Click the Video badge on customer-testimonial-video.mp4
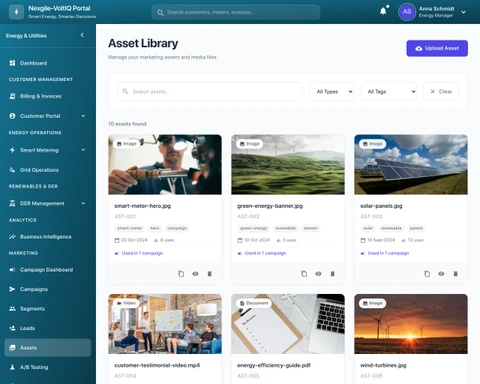This screenshot has height=384, width=480. pyautogui.click(x=126, y=303)
